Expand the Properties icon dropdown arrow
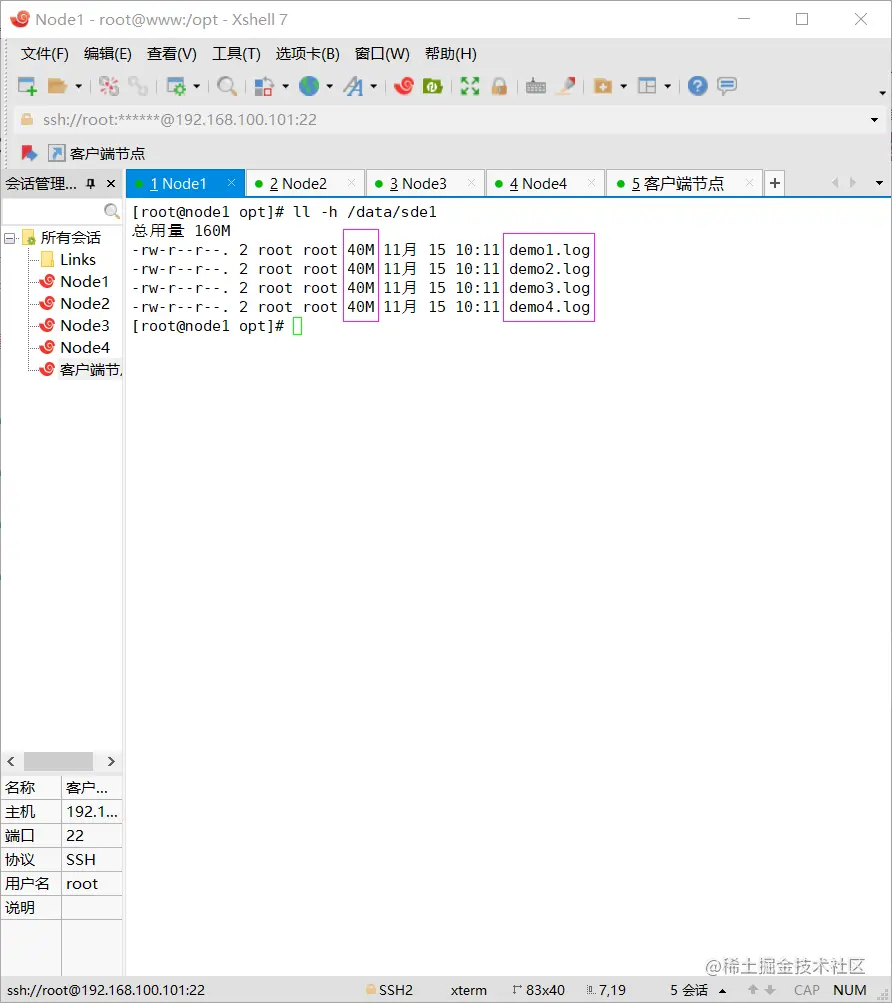The height and width of the screenshot is (1003, 892). click(x=196, y=86)
